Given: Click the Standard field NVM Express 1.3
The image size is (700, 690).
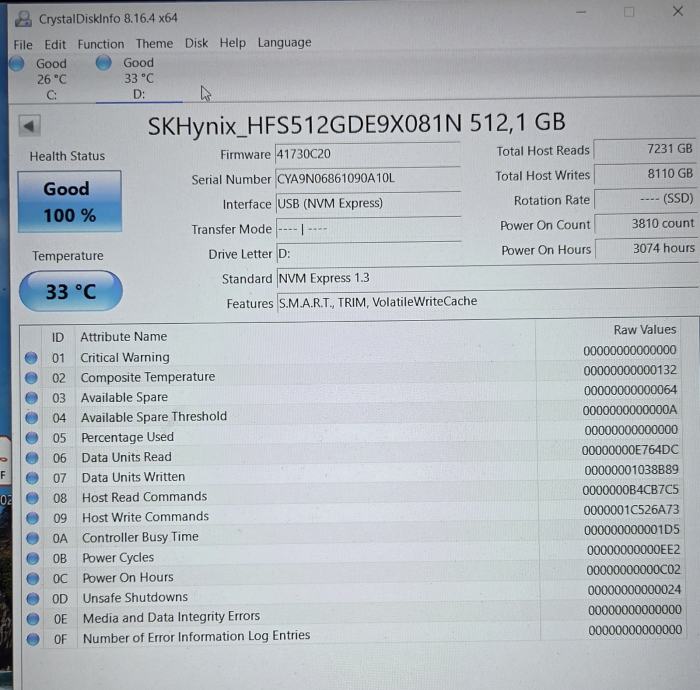Looking at the screenshot, I should tap(488, 278).
